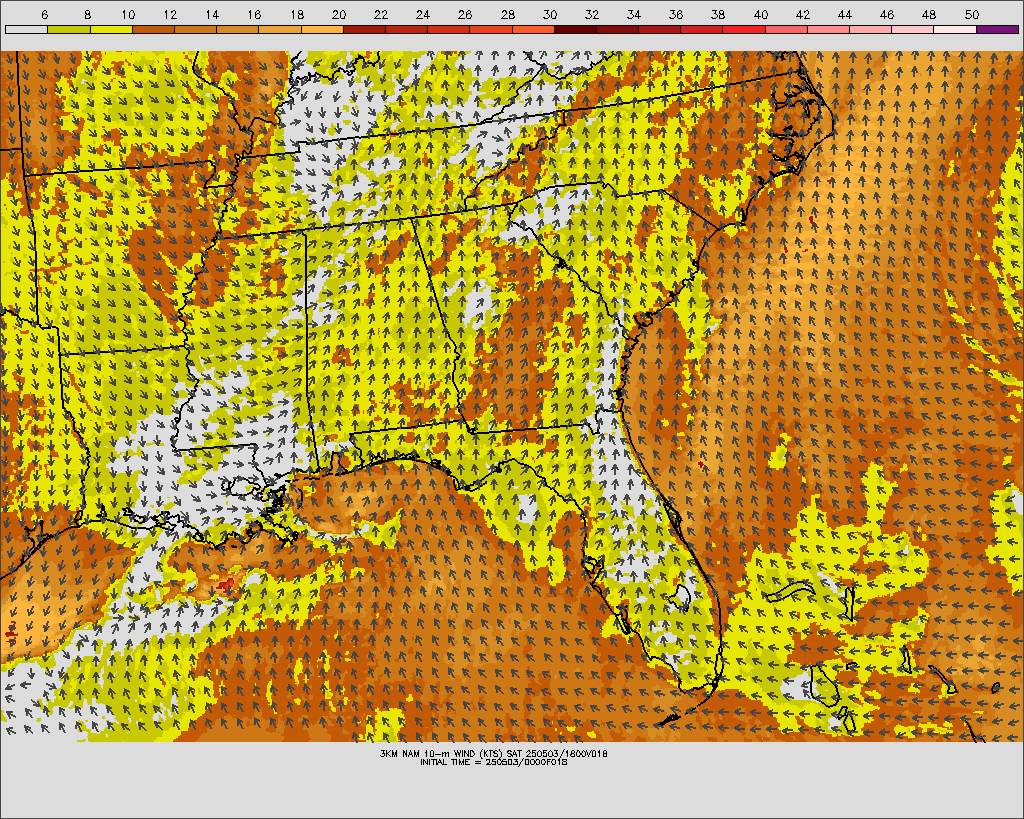Screen dimensions: 1024x819
Task: Click the scale label "32"
Action: tap(592, 15)
